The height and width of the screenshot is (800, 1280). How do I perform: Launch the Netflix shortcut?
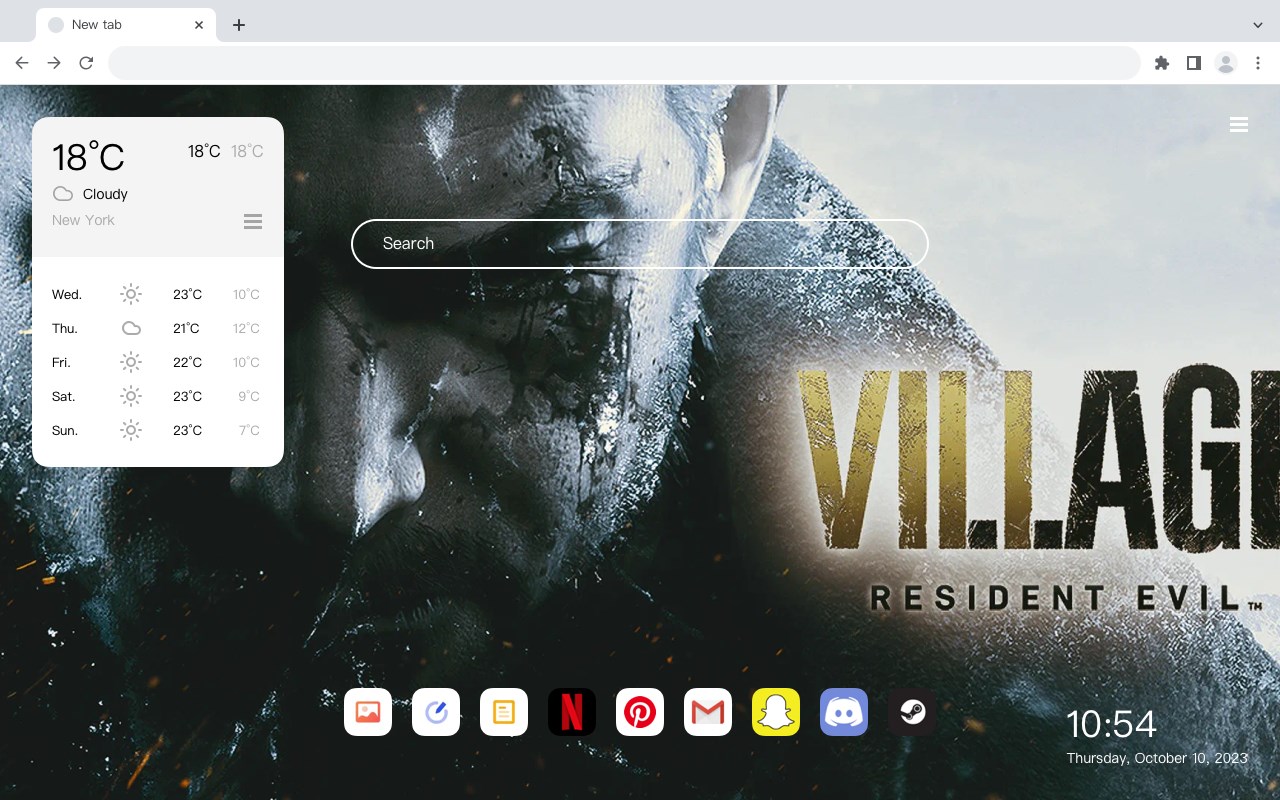[x=572, y=712]
